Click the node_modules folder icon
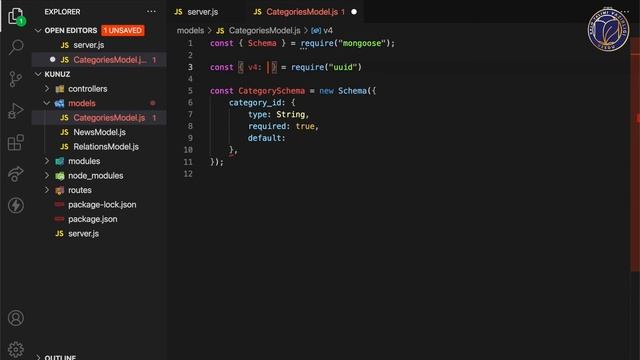 60,176
